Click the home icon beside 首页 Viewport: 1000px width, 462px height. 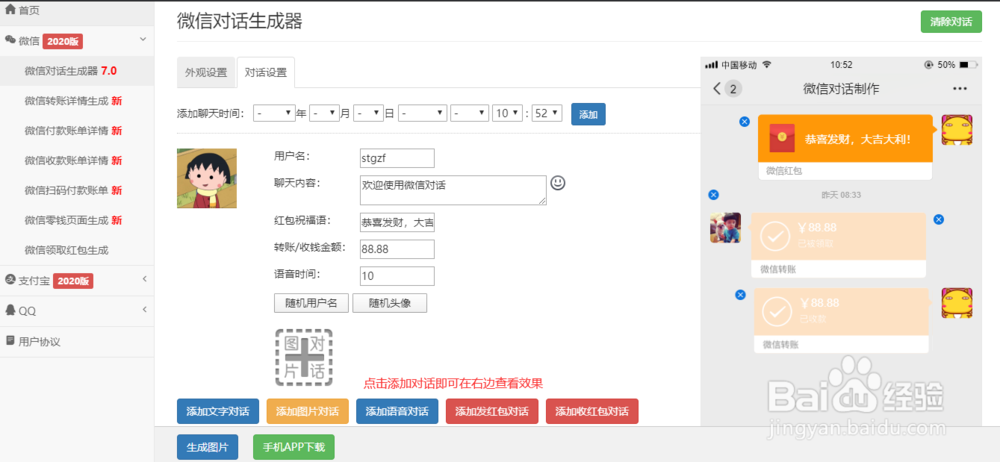coord(10,10)
